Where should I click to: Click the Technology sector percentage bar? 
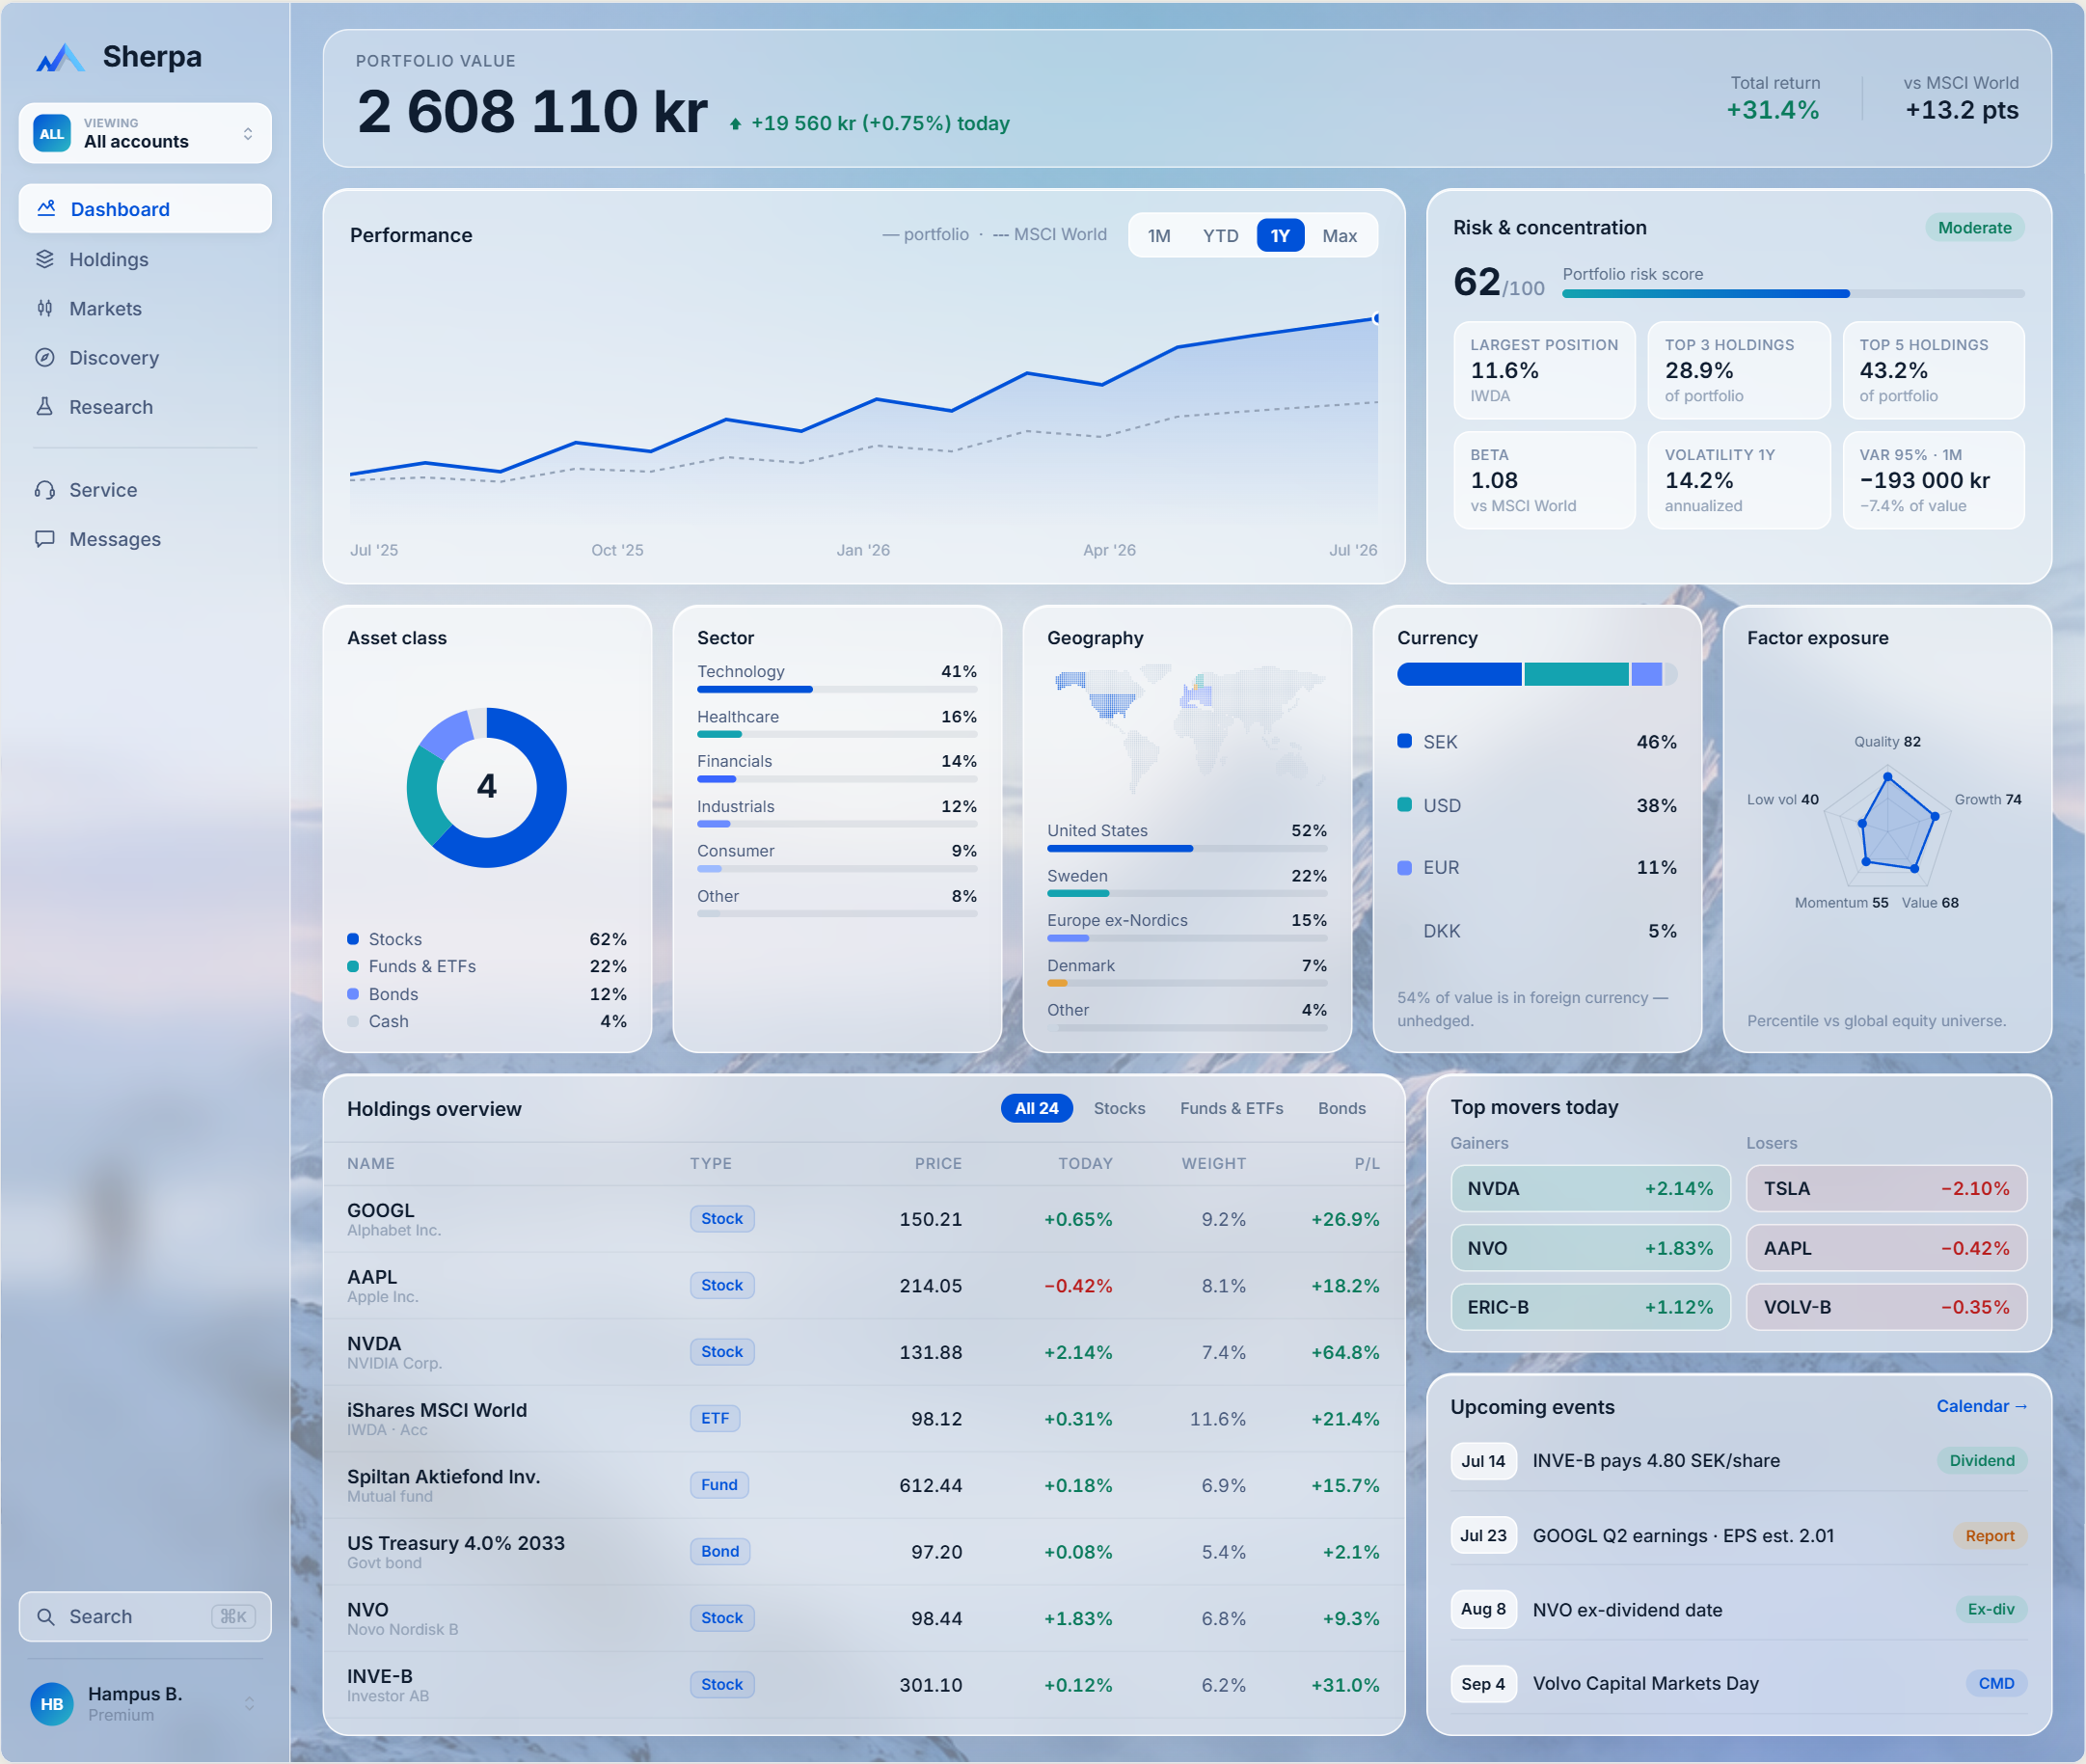[x=837, y=689]
